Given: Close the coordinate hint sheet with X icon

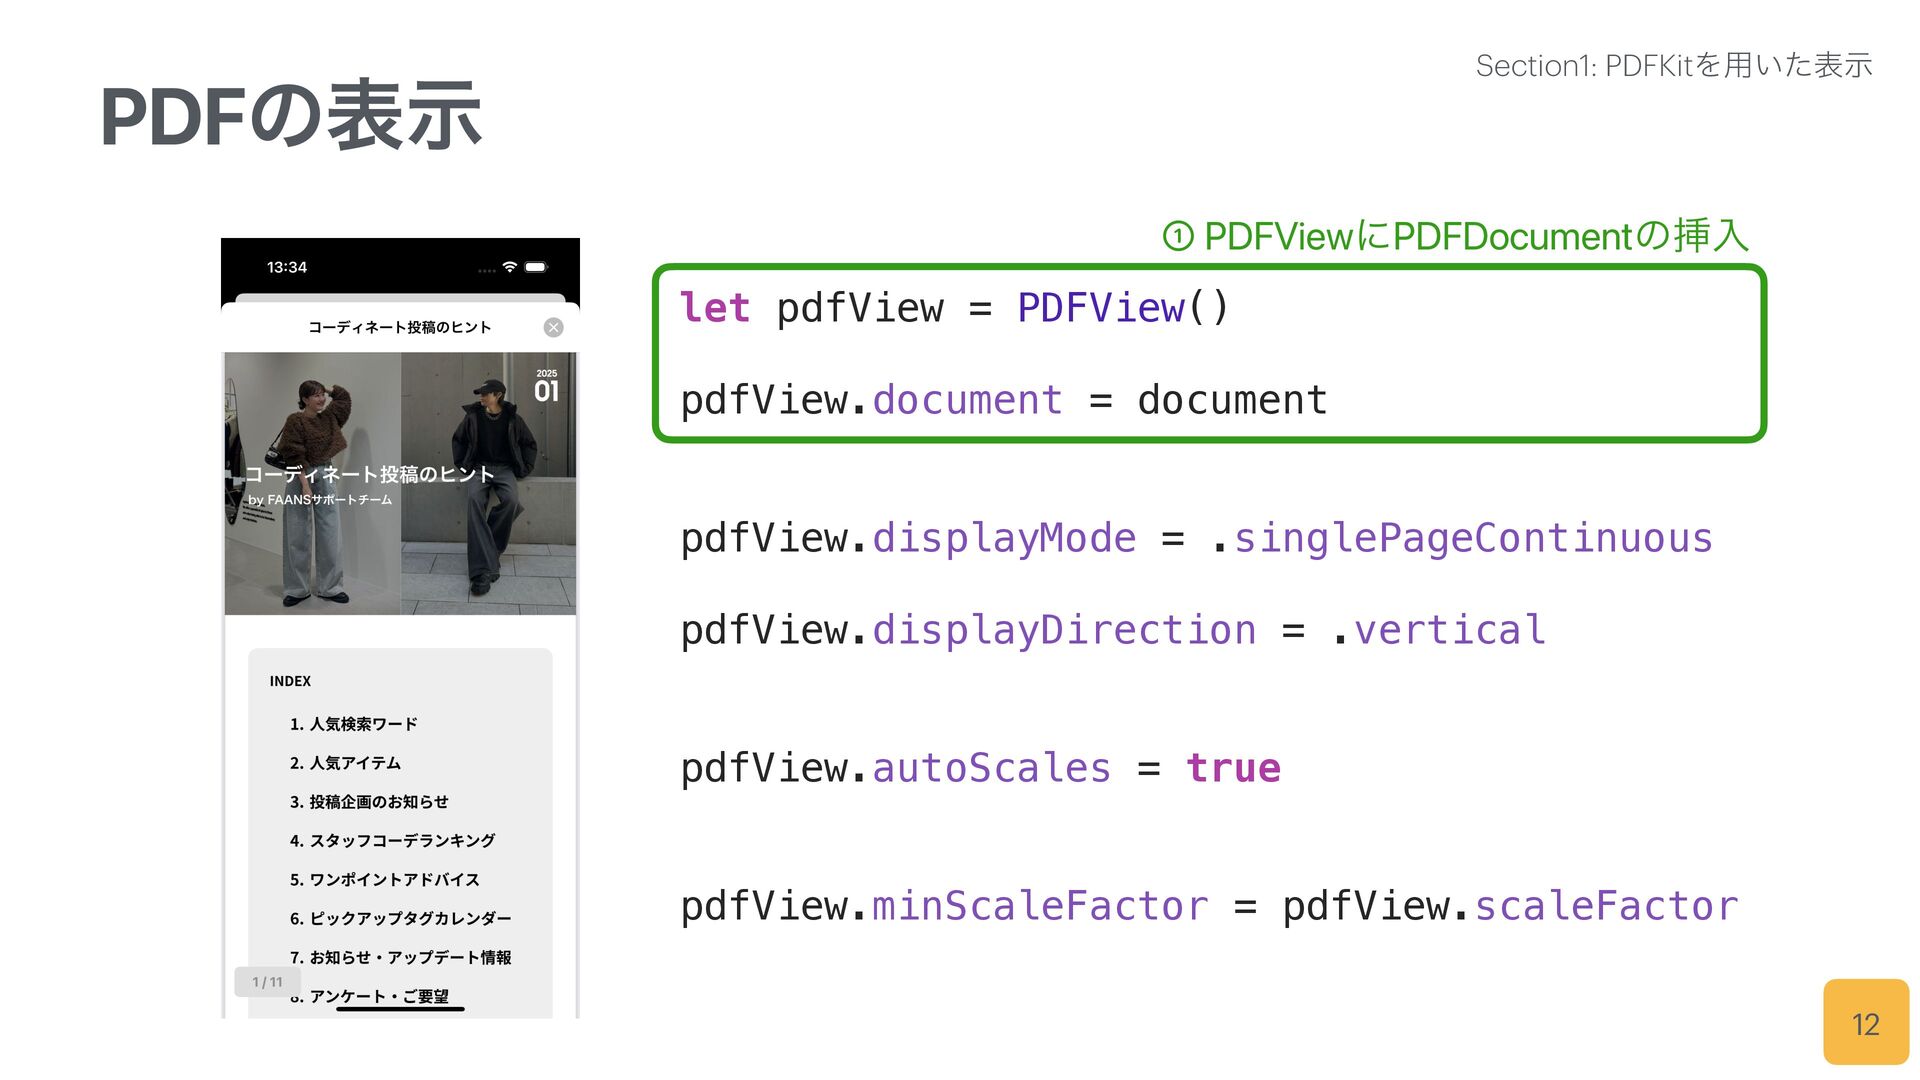Looking at the screenshot, I should tap(553, 328).
